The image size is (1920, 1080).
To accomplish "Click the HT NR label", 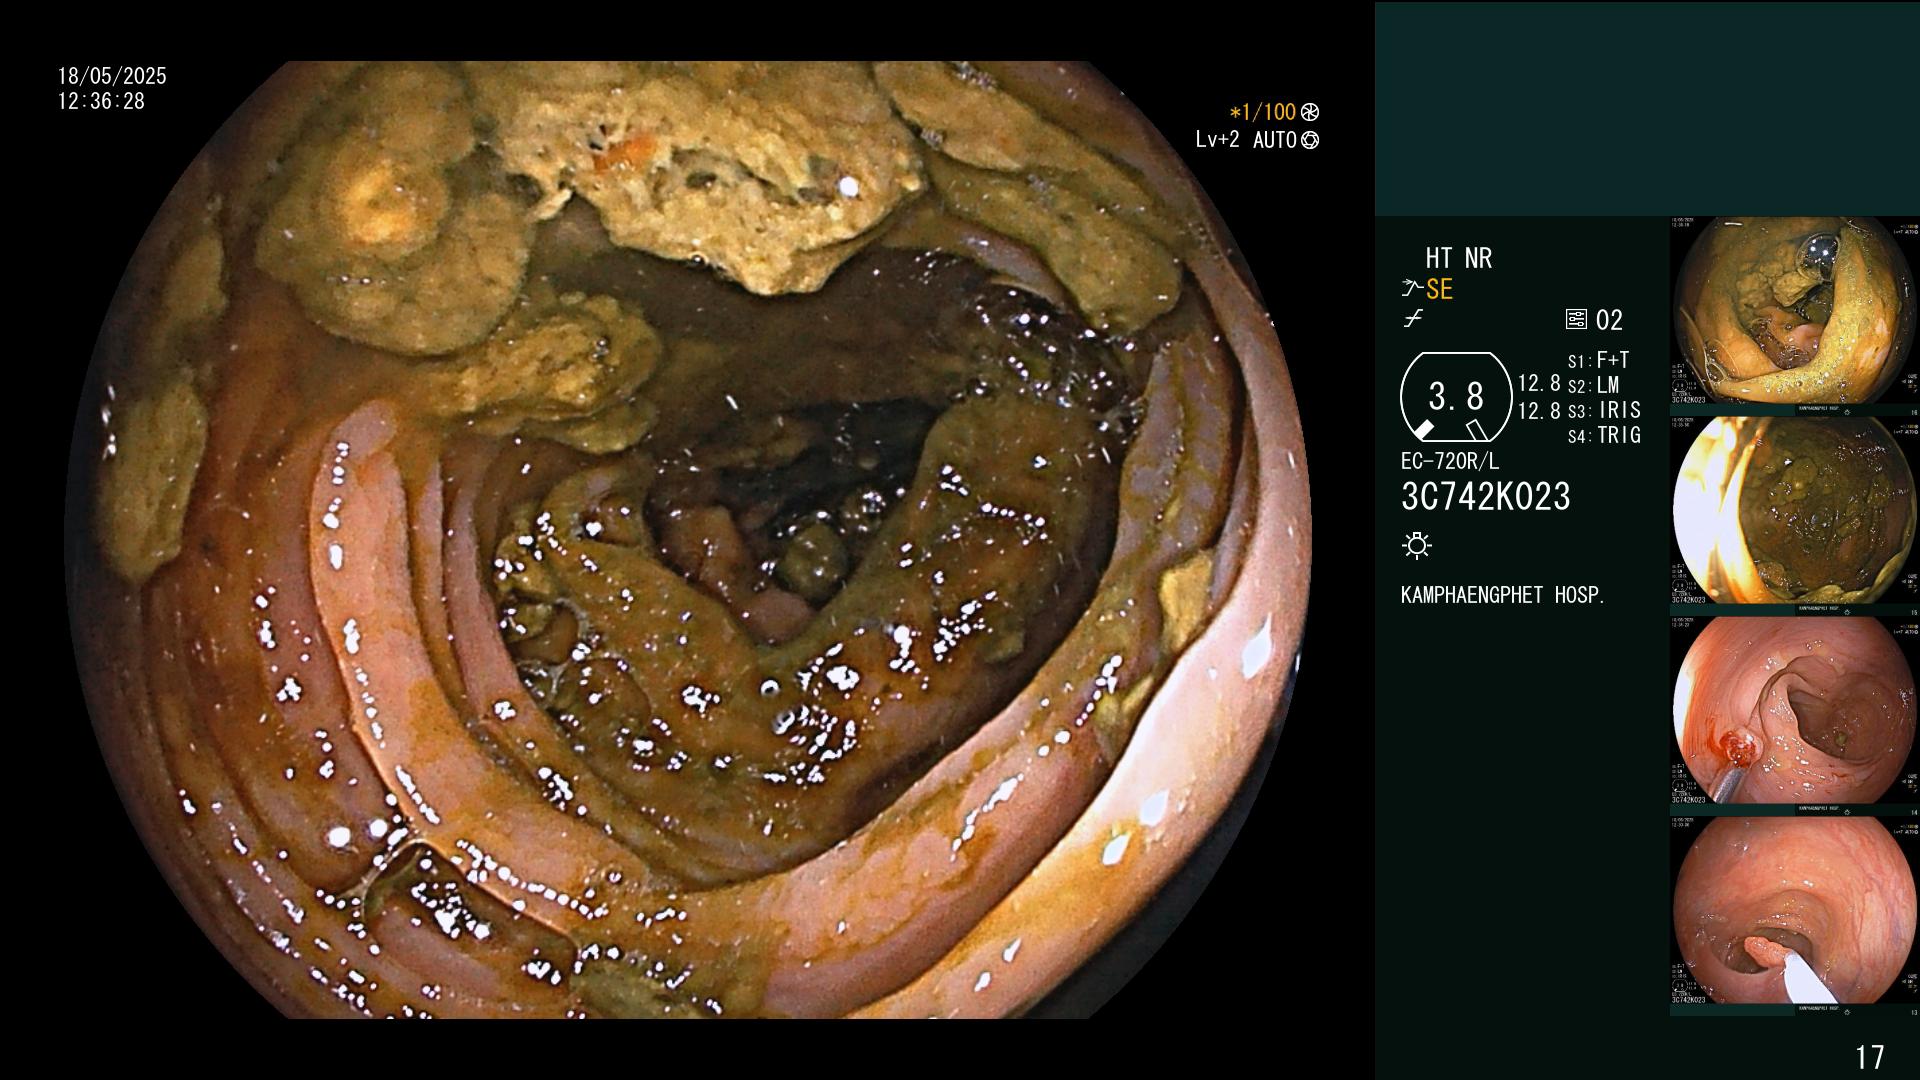I will pyautogui.click(x=1458, y=258).
